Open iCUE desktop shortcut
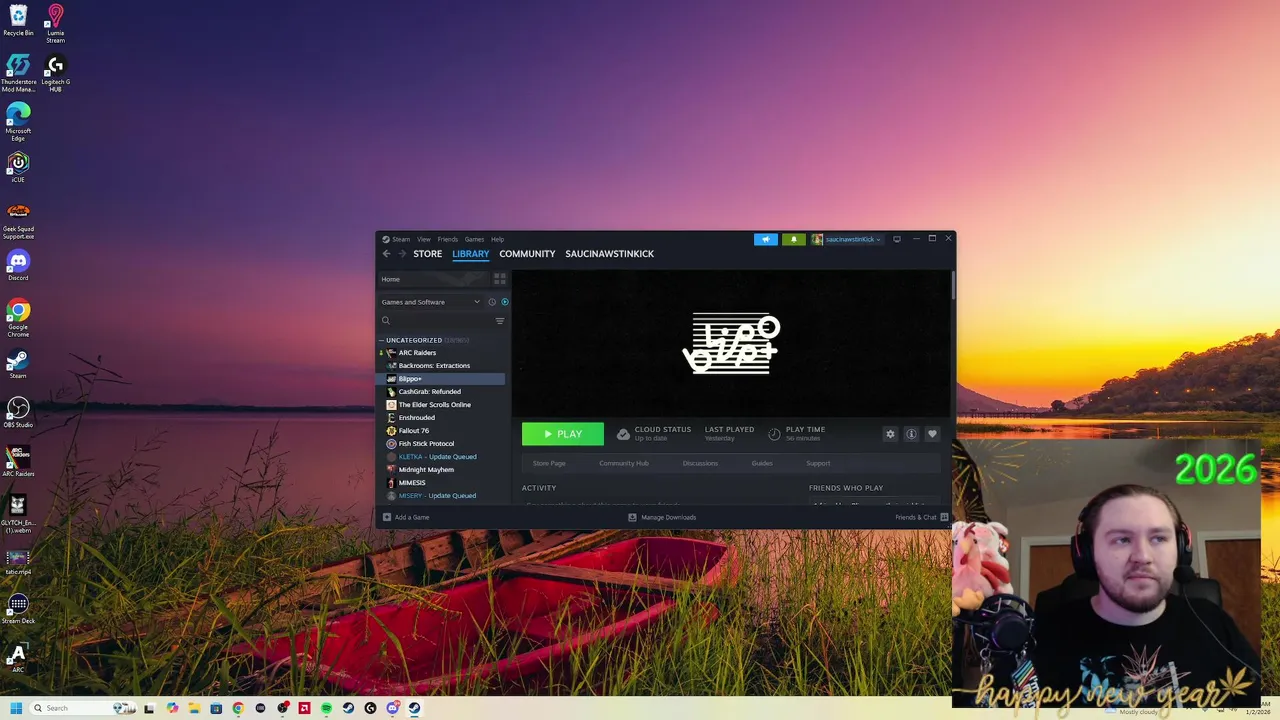This screenshot has height=720, width=1280. pos(18,167)
